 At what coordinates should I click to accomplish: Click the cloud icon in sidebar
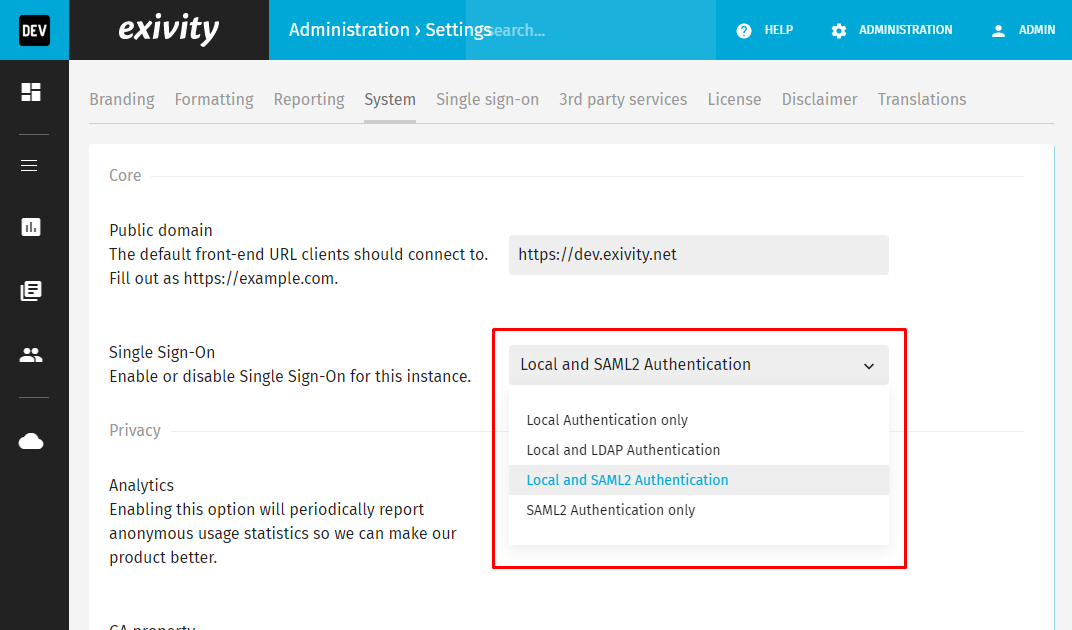[x=31, y=441]
